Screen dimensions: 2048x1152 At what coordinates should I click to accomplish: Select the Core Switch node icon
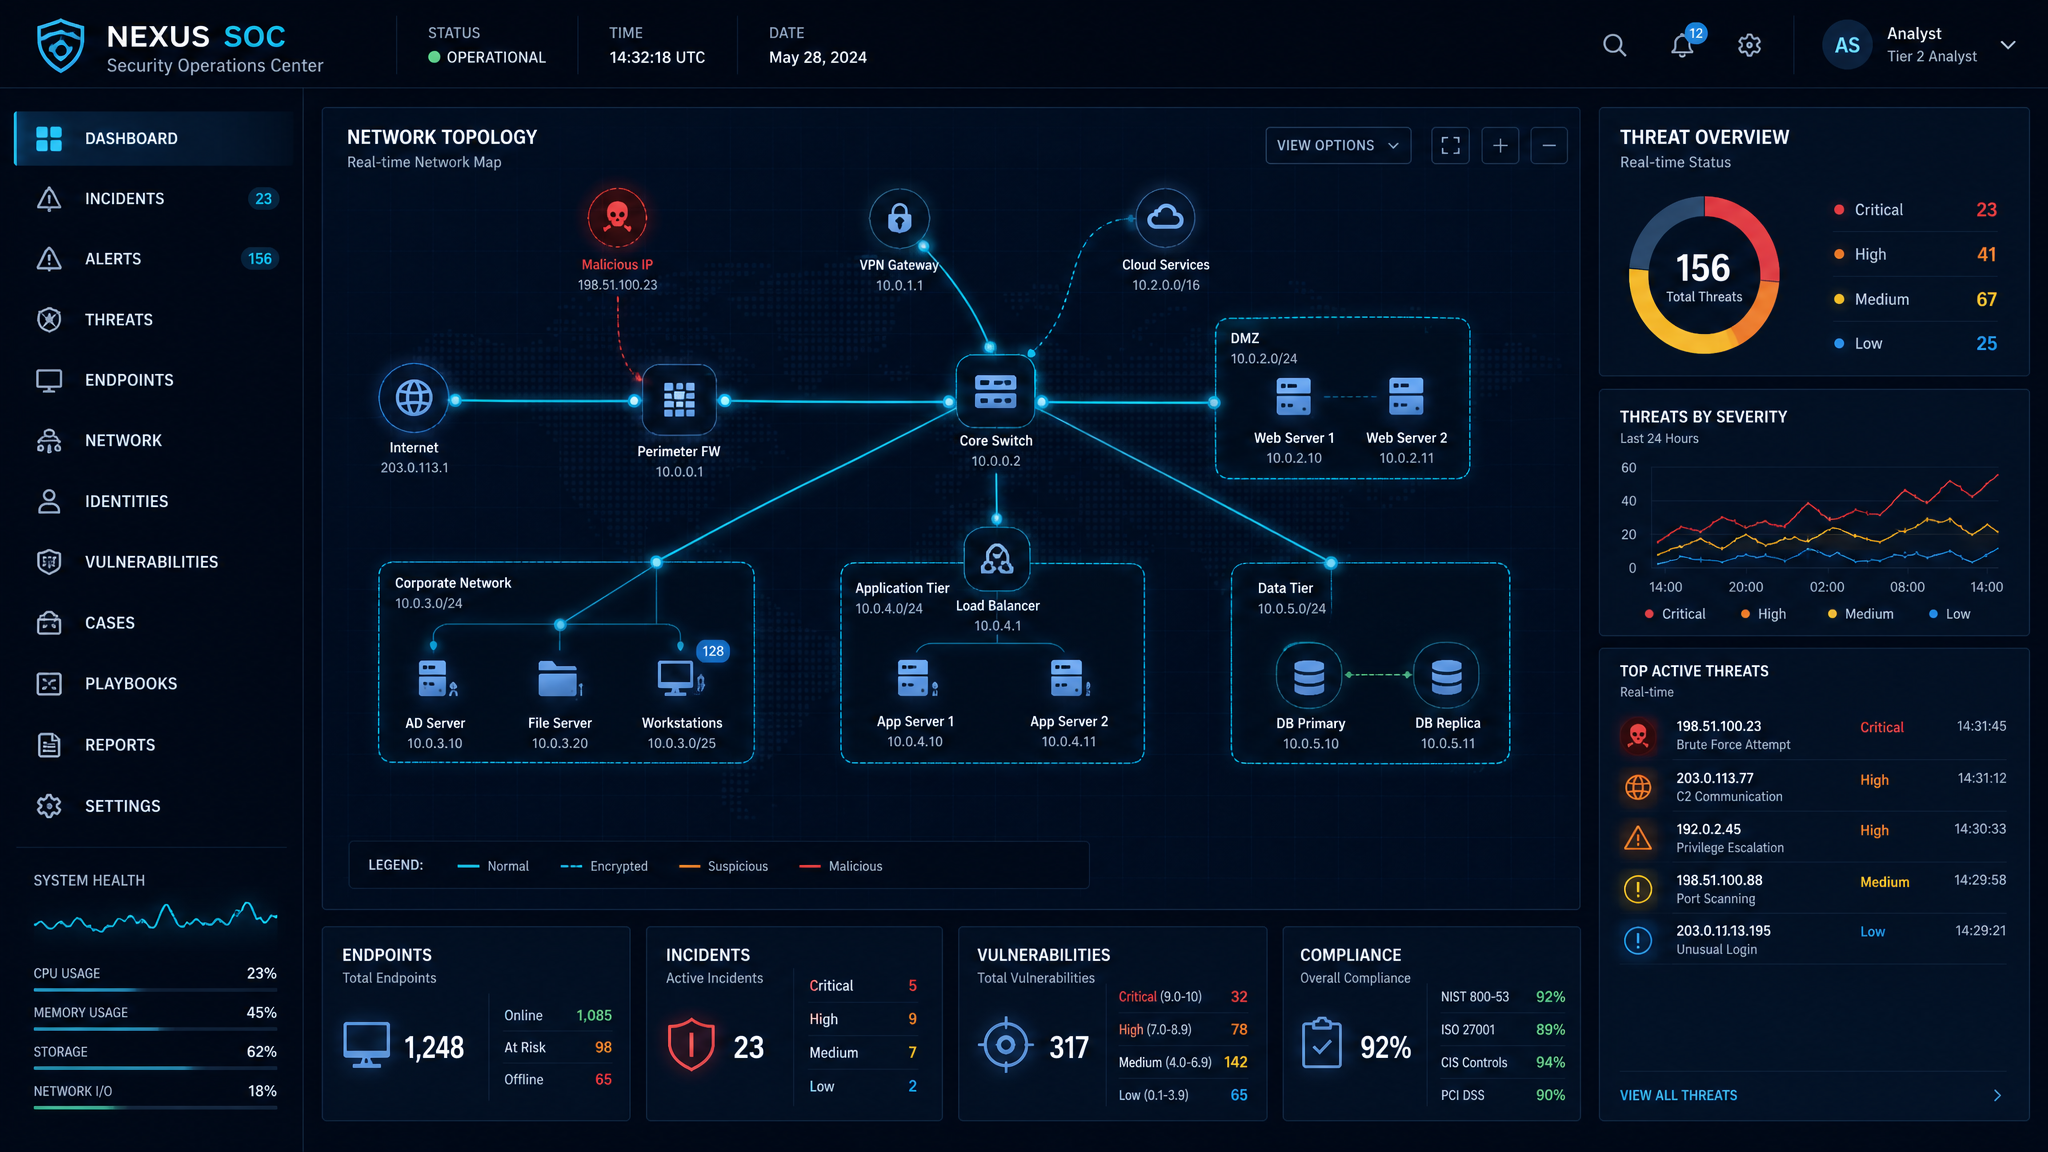[995, 392]
